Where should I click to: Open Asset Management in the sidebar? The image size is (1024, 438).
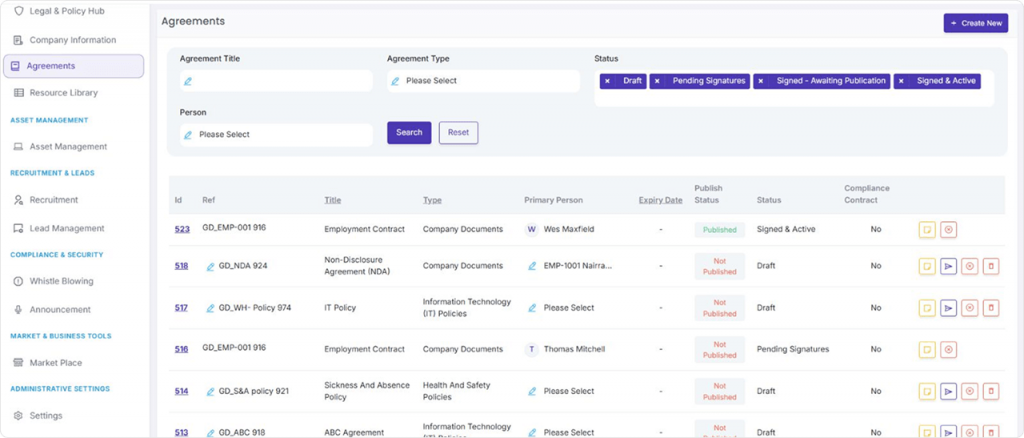pyautogui.click(x=68, y=147)
